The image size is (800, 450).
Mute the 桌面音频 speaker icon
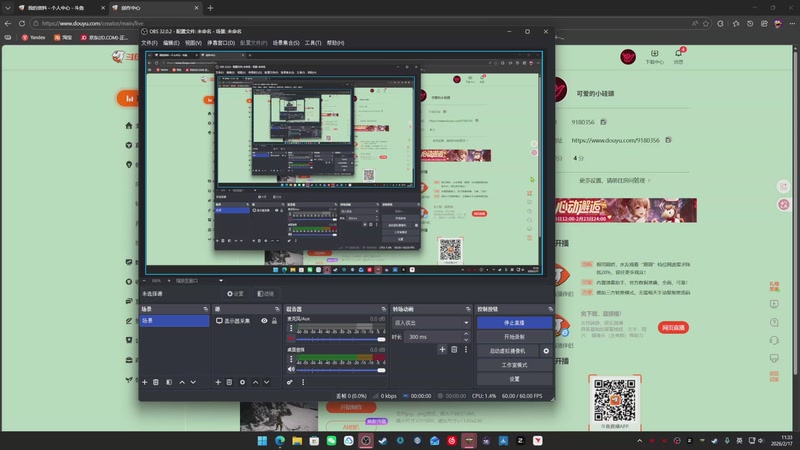(x=291, y=369)
